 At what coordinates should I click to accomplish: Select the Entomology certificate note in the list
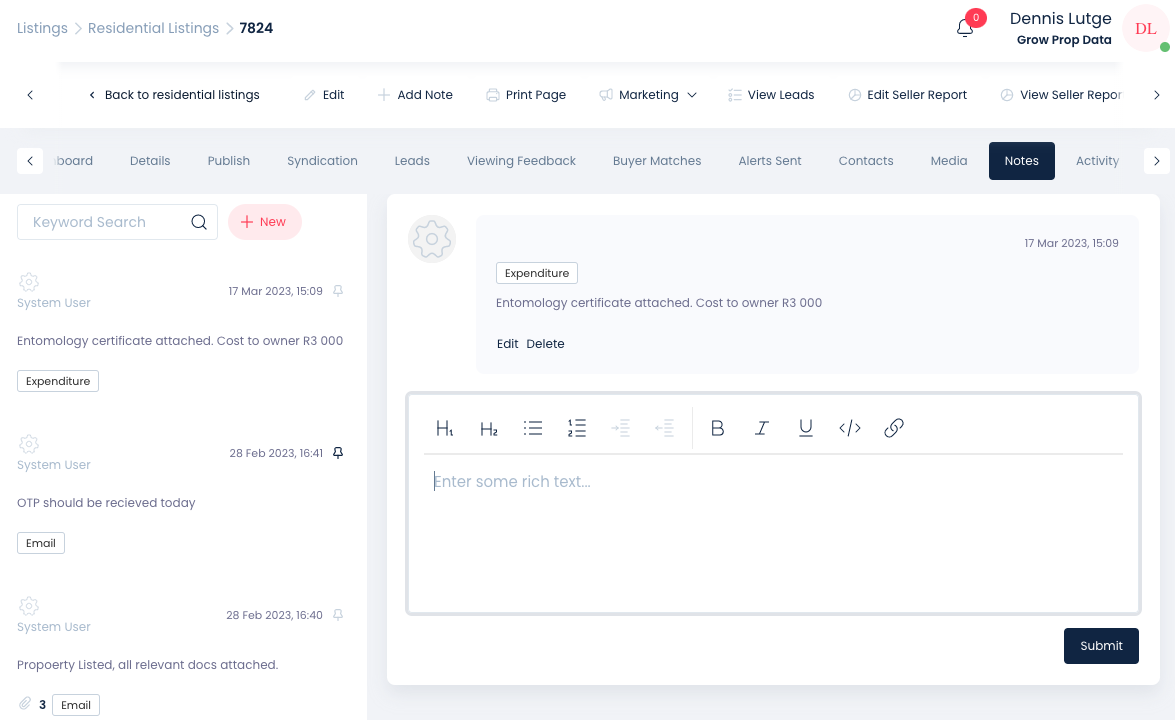pos(180,341)
